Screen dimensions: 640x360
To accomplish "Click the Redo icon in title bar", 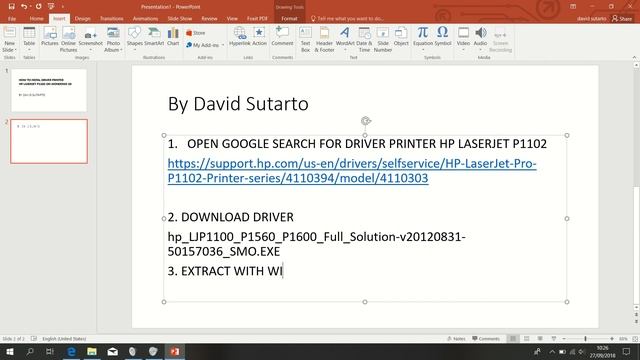I will click(x=38, y=7).
